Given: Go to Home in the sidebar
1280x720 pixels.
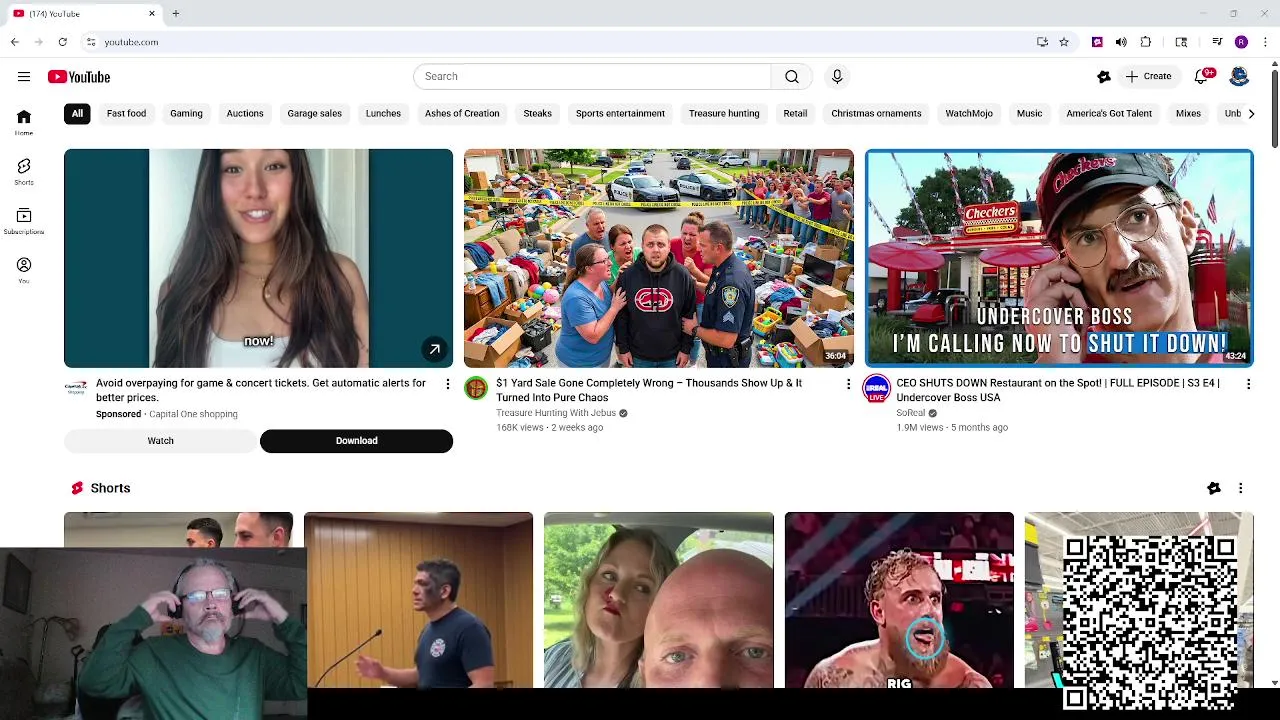Looking at the screenshot, I should (24, 123).
